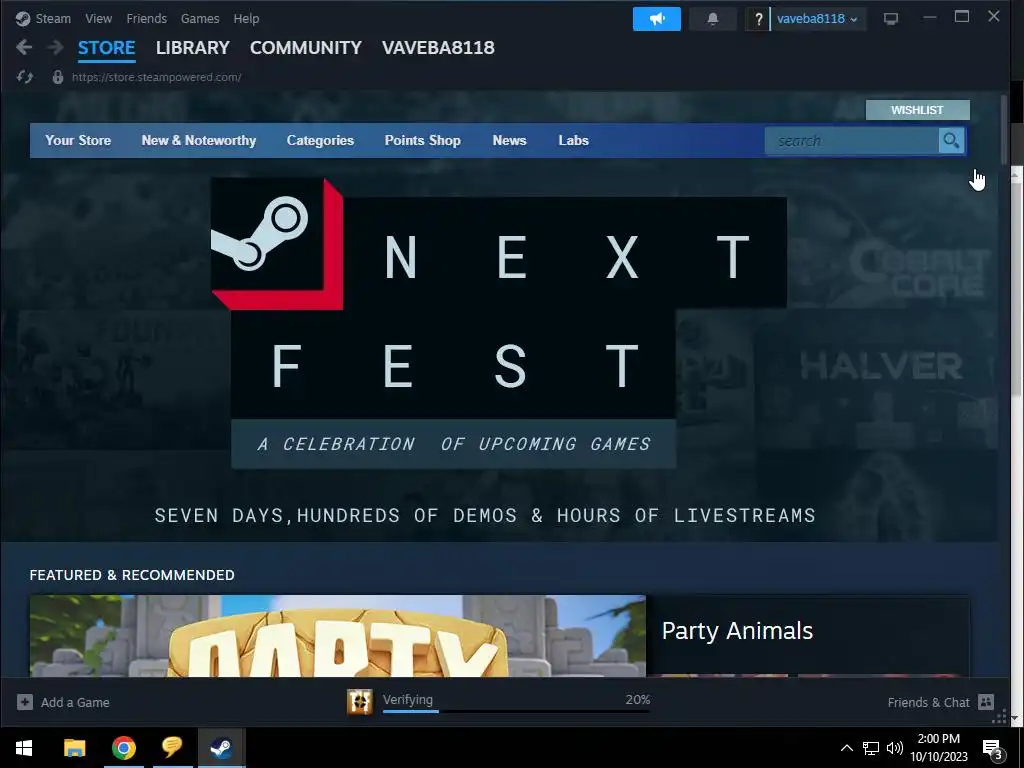Open the Labs page

point(573,140)
